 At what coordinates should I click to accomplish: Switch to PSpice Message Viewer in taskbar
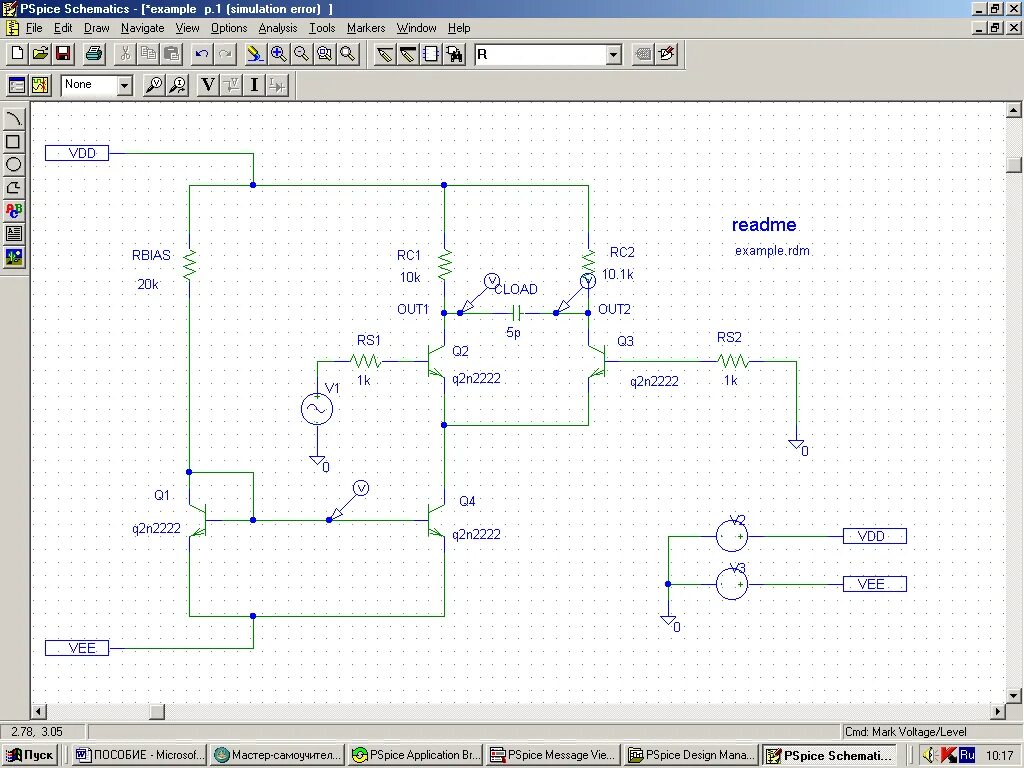552,755
